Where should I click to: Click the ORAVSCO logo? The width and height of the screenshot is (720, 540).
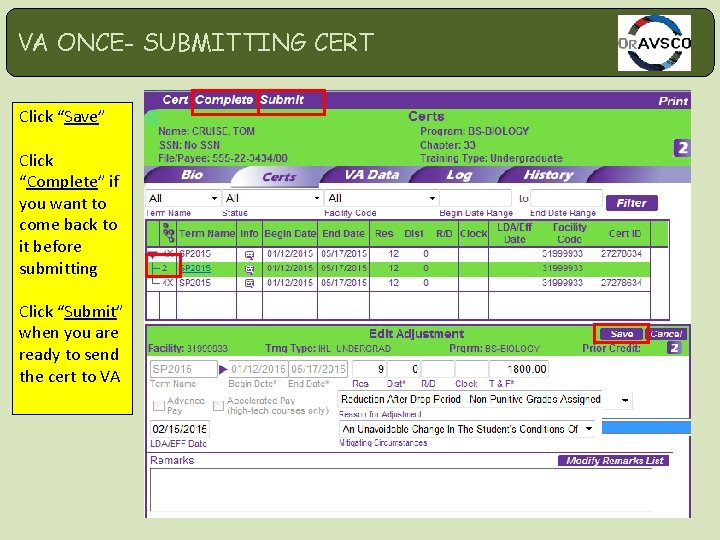(x=654, y=43)
